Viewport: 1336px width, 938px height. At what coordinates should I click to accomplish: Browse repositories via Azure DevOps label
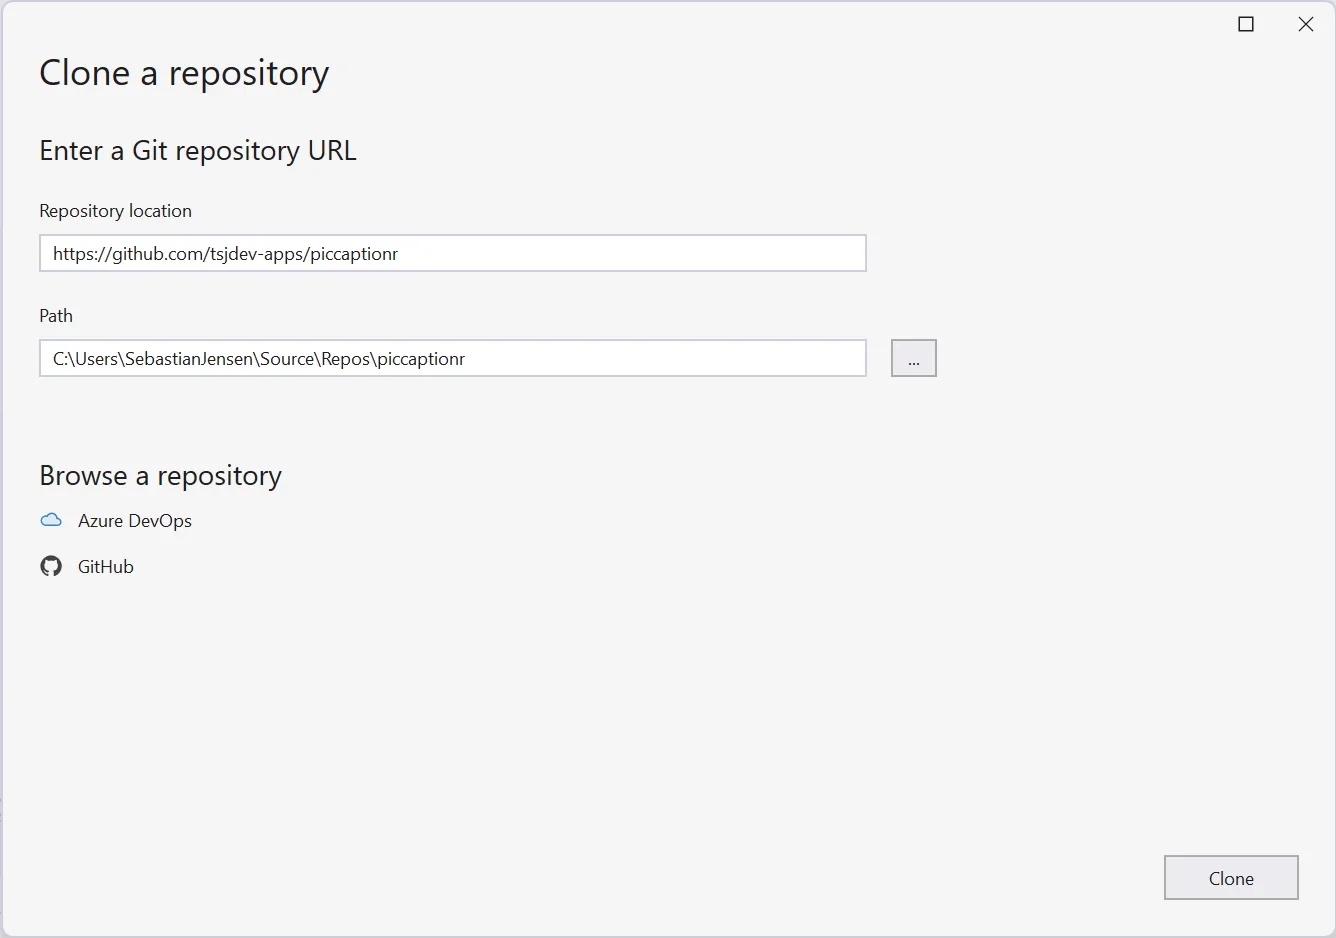pos(135,521)
